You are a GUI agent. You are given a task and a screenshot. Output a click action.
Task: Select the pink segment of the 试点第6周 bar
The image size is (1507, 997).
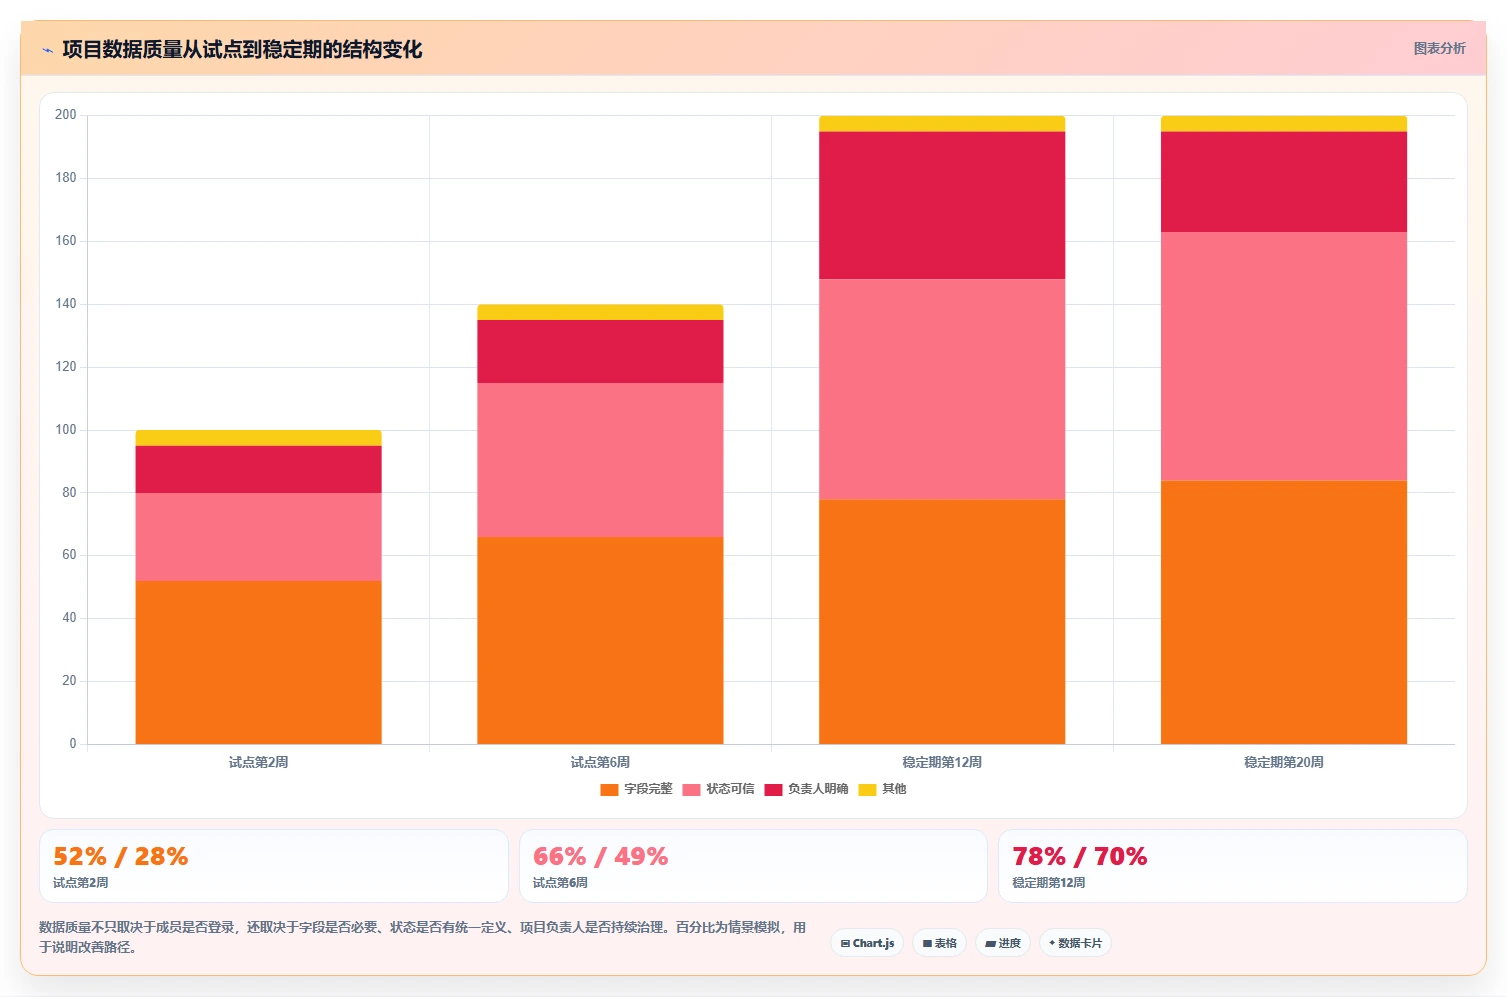click(600, 460)
